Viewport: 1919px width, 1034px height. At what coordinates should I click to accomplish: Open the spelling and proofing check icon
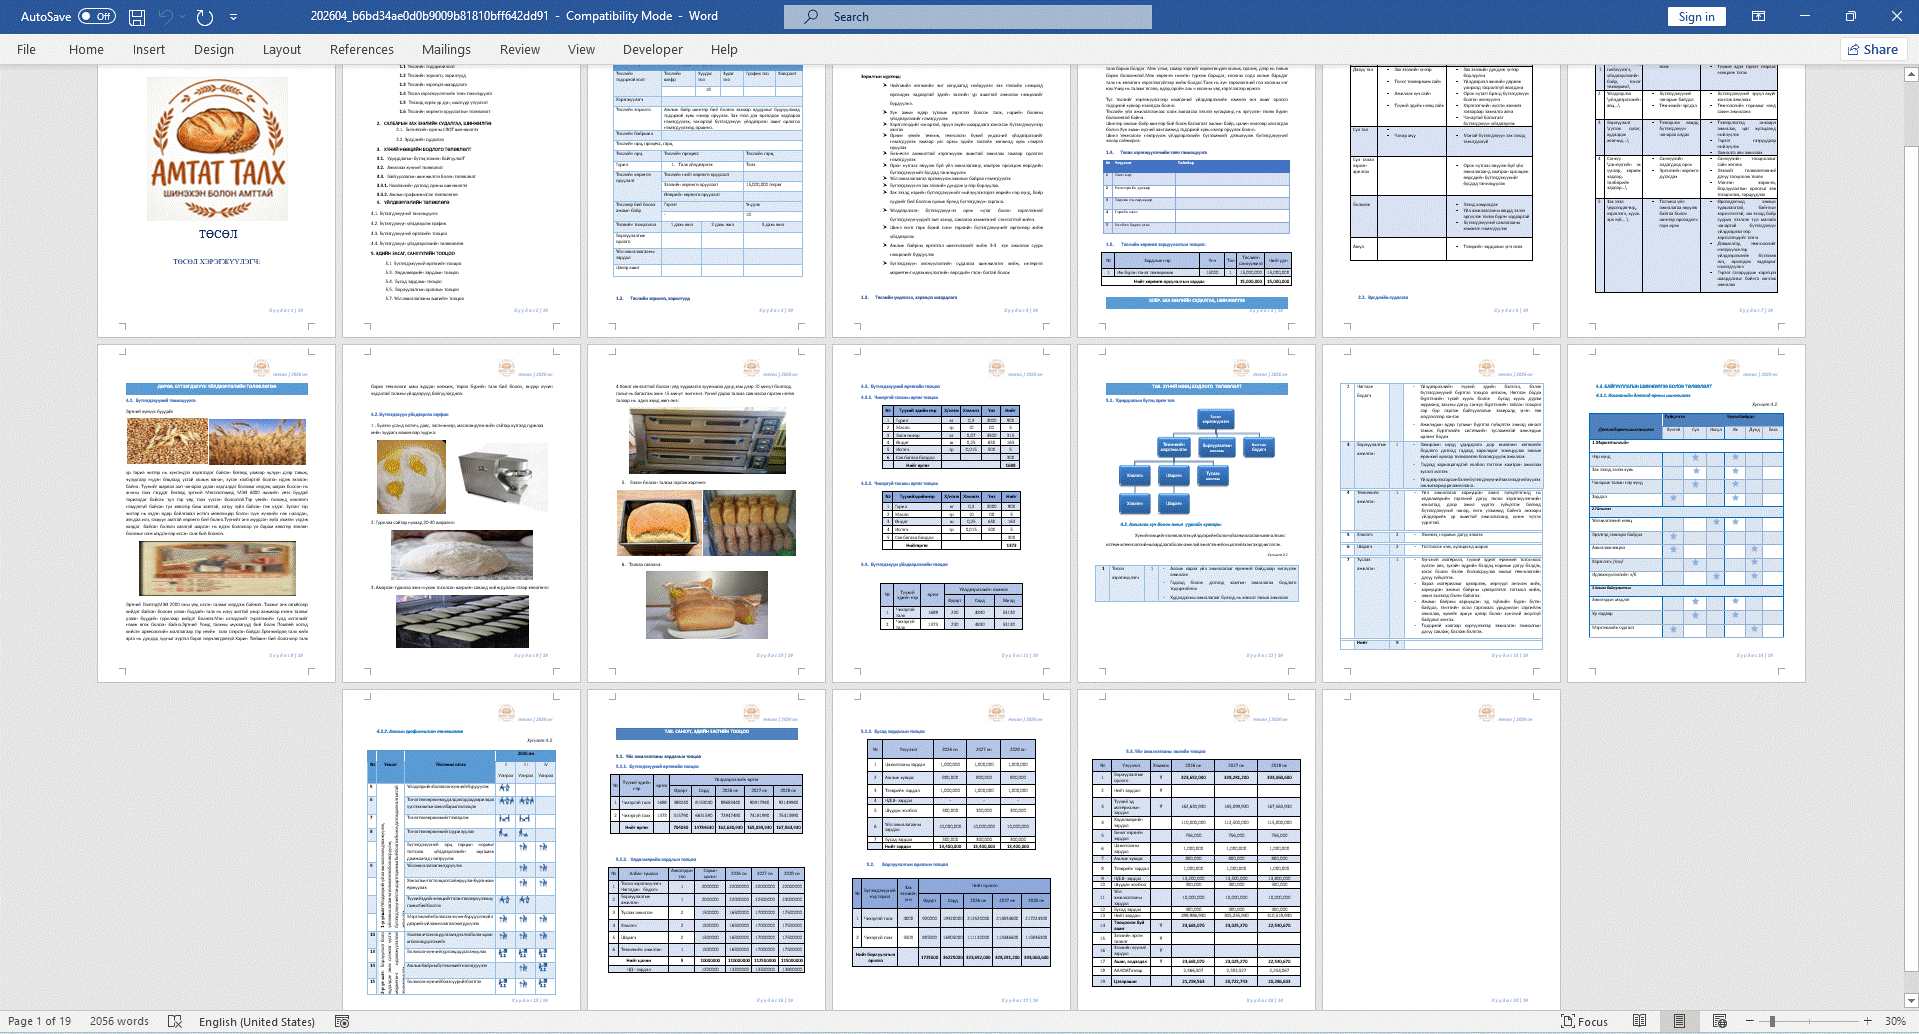175,1021
